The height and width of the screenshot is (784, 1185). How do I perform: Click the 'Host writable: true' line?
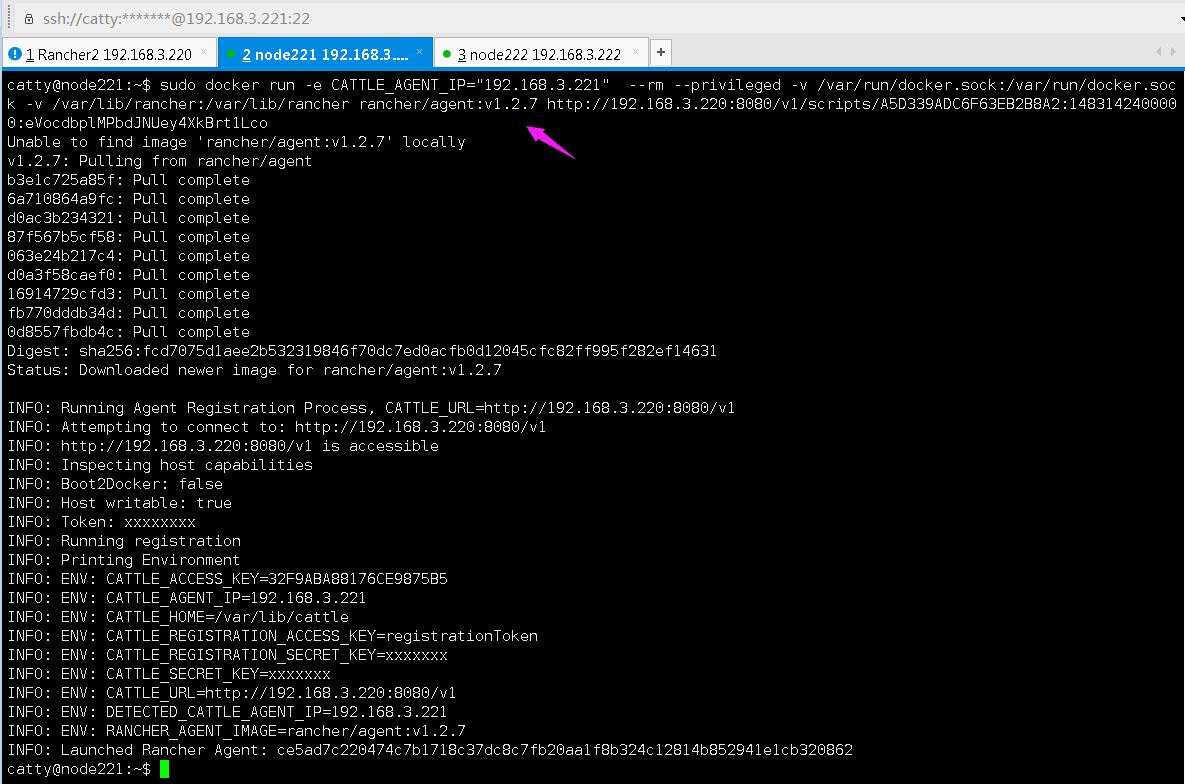tap(119, 503)
